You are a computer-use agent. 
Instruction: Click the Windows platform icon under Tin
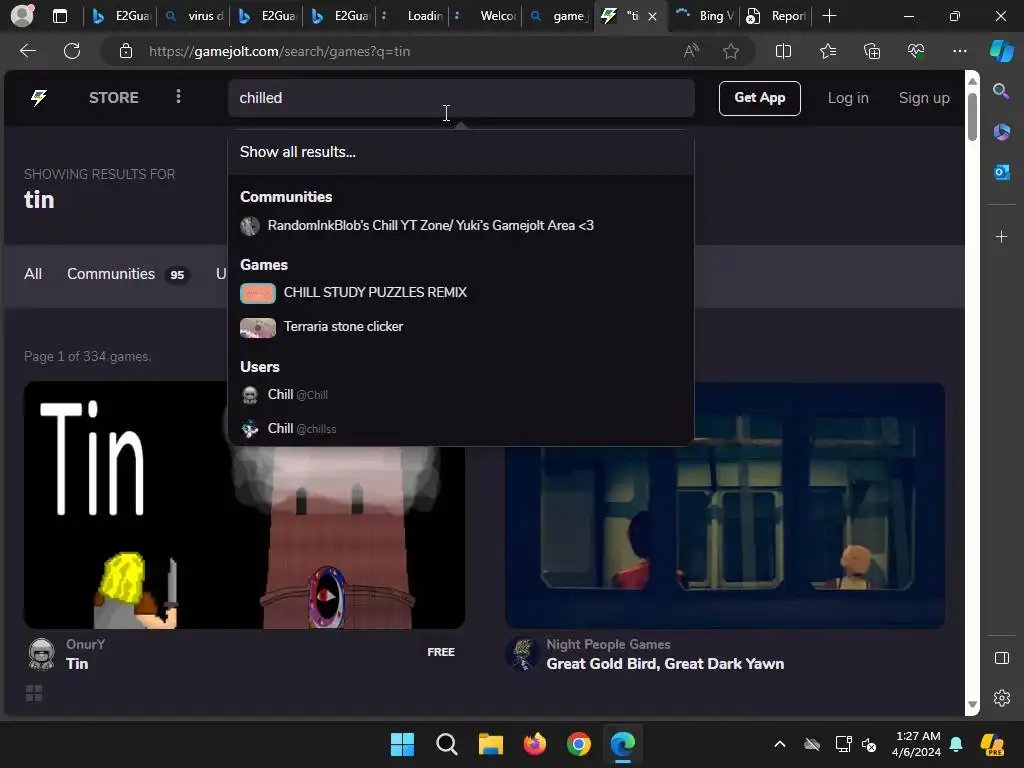pos(34,693)
